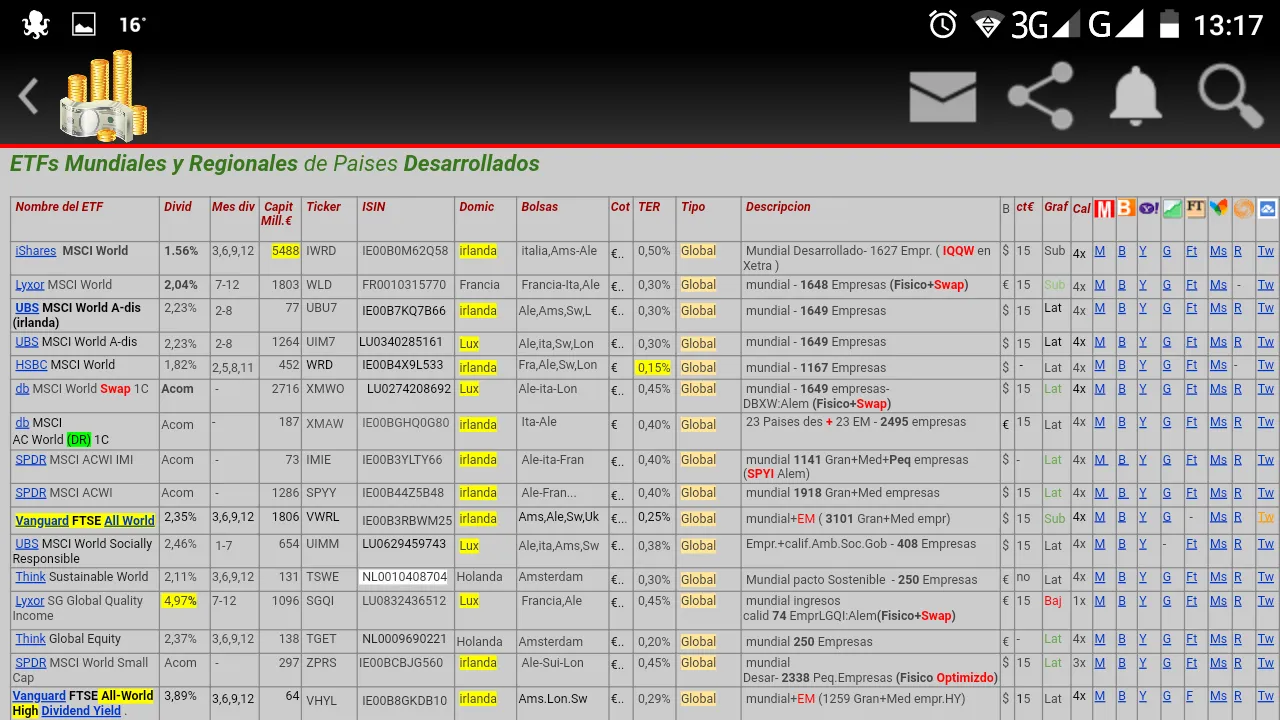Open the bell notifications icon
The image size is (1280, 720).
(x=1136, y=96)
